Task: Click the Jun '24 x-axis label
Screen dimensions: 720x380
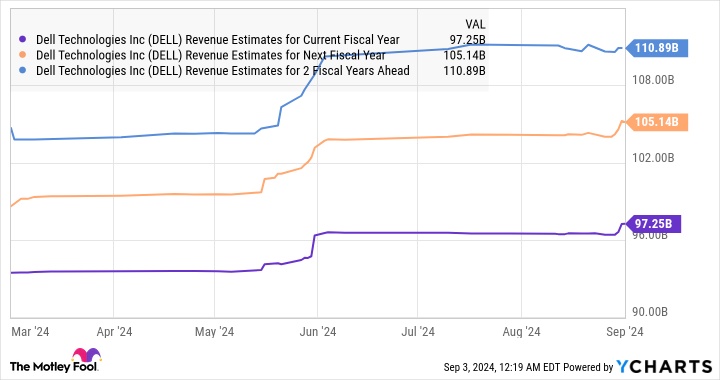Action: tap(318, 332)
